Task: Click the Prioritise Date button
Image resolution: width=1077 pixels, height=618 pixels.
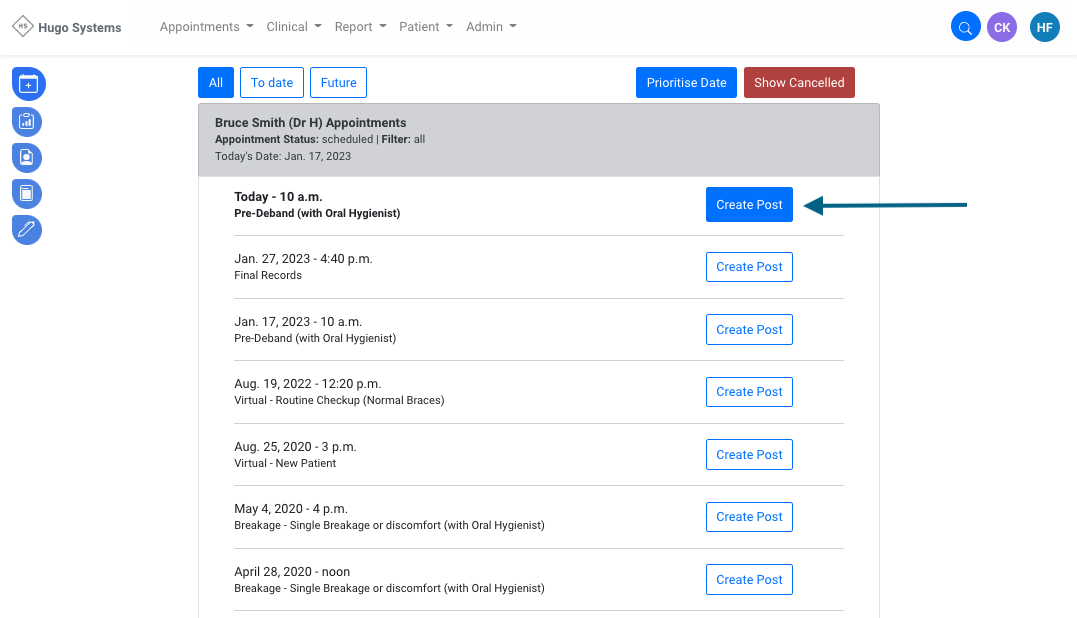Action: [686, 83]
